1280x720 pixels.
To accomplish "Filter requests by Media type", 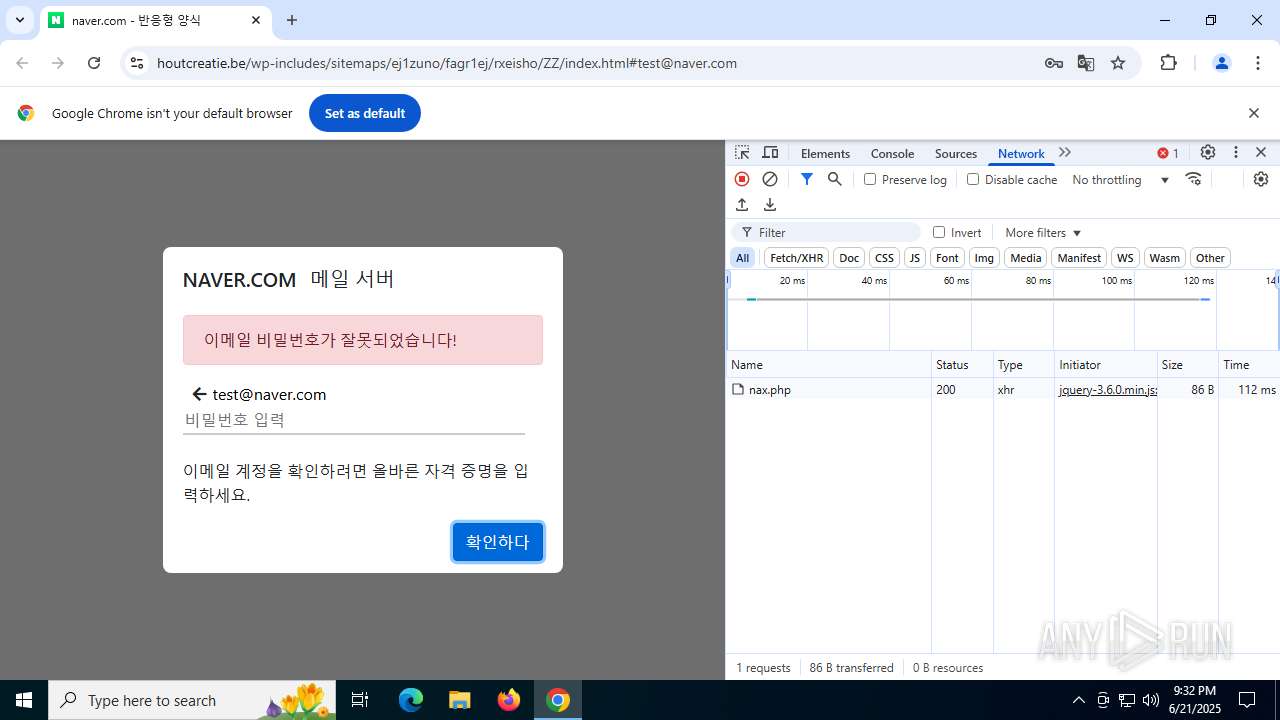I will pos(1026,258).
